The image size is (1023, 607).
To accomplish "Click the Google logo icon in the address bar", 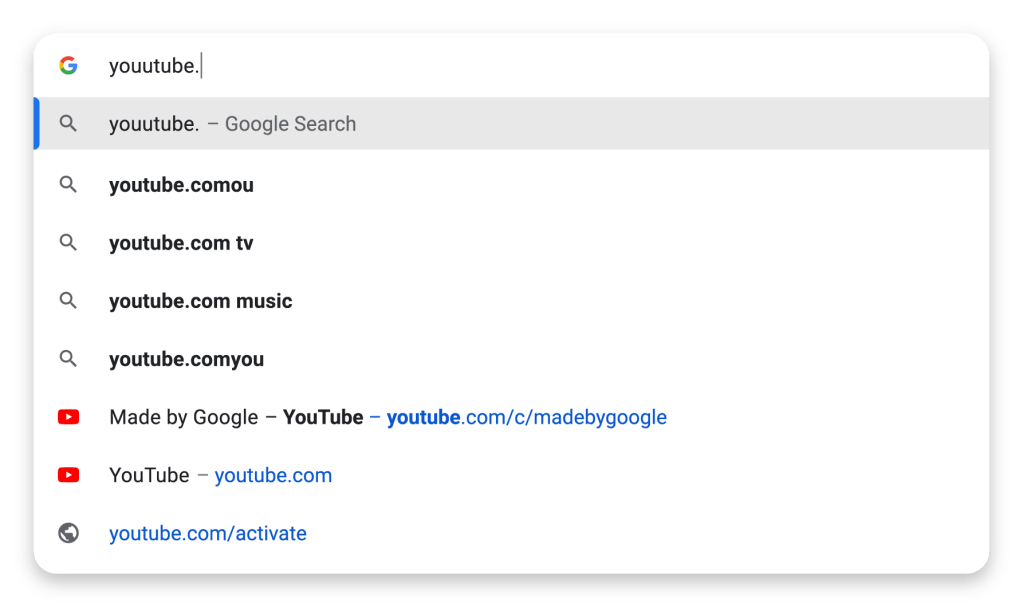I will click(68, 66).
